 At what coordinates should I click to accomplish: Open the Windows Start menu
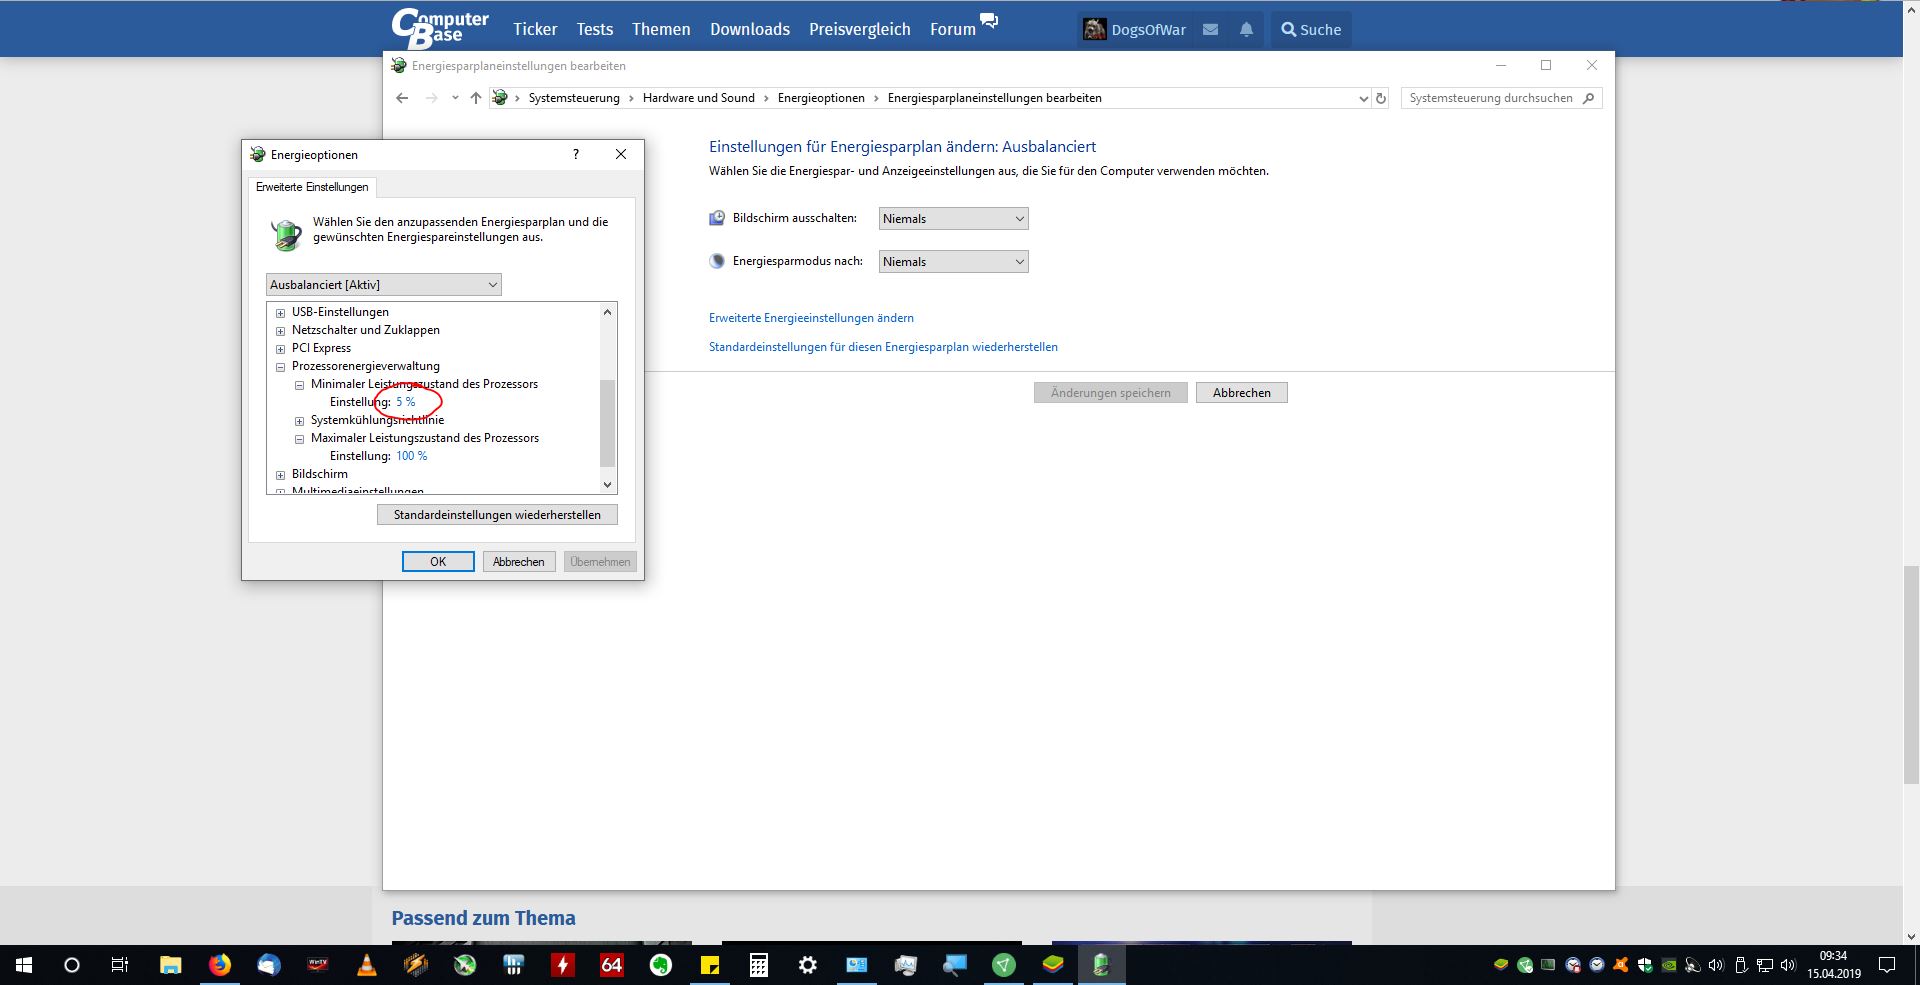(24, 965)
